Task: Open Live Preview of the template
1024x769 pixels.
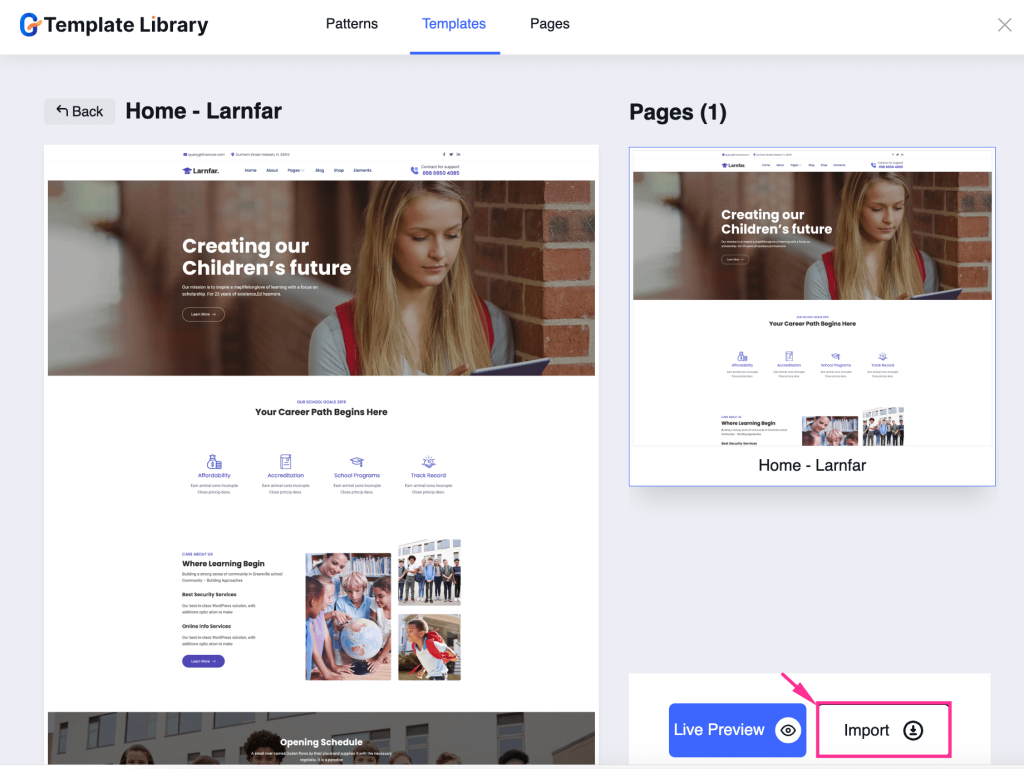Action: 737,730
